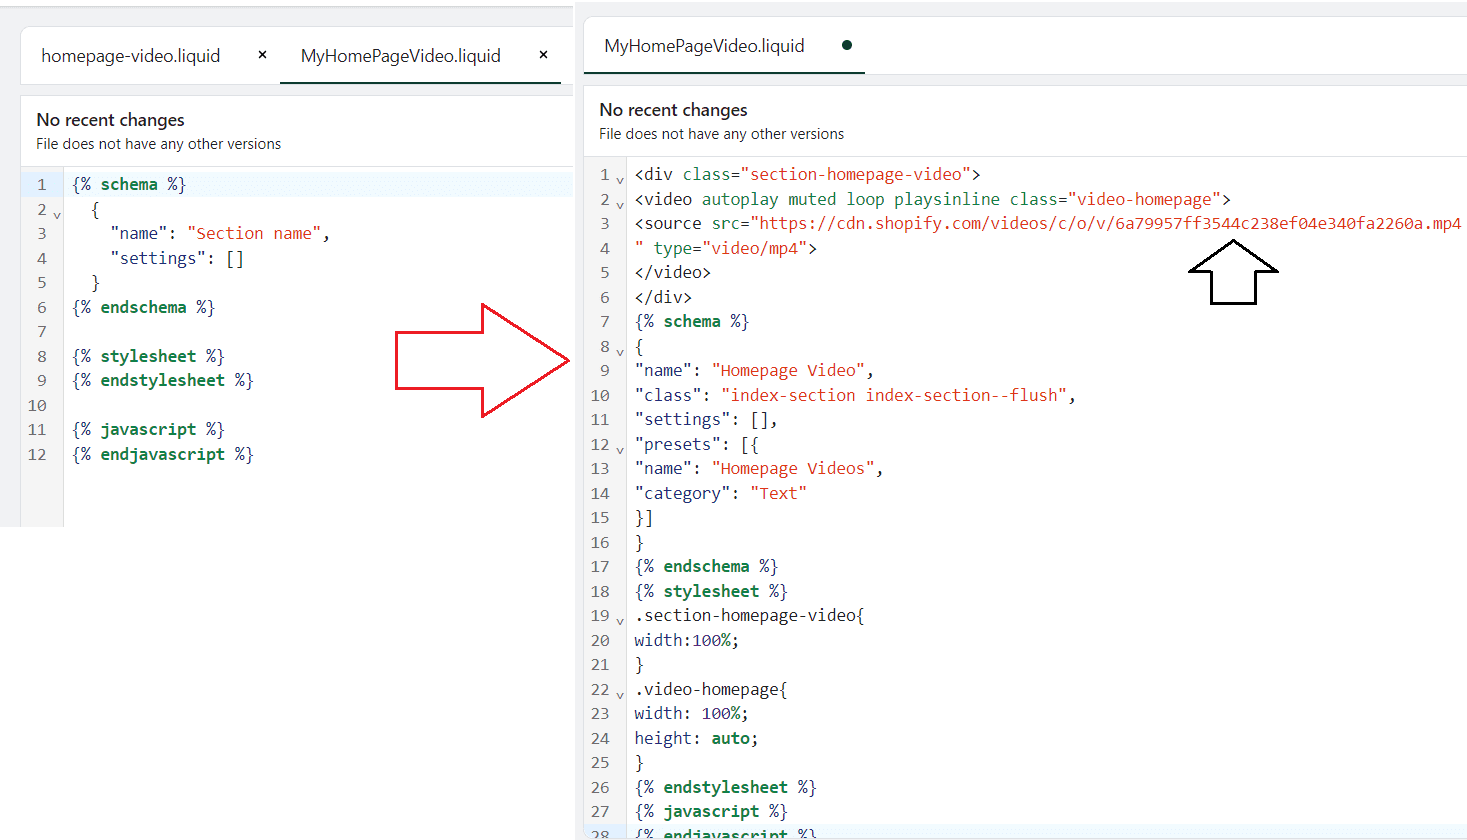1467x840 pixels.
Task: Select the MyHomePageVideo.liquid tab in left editor
Action: [401, 56]
